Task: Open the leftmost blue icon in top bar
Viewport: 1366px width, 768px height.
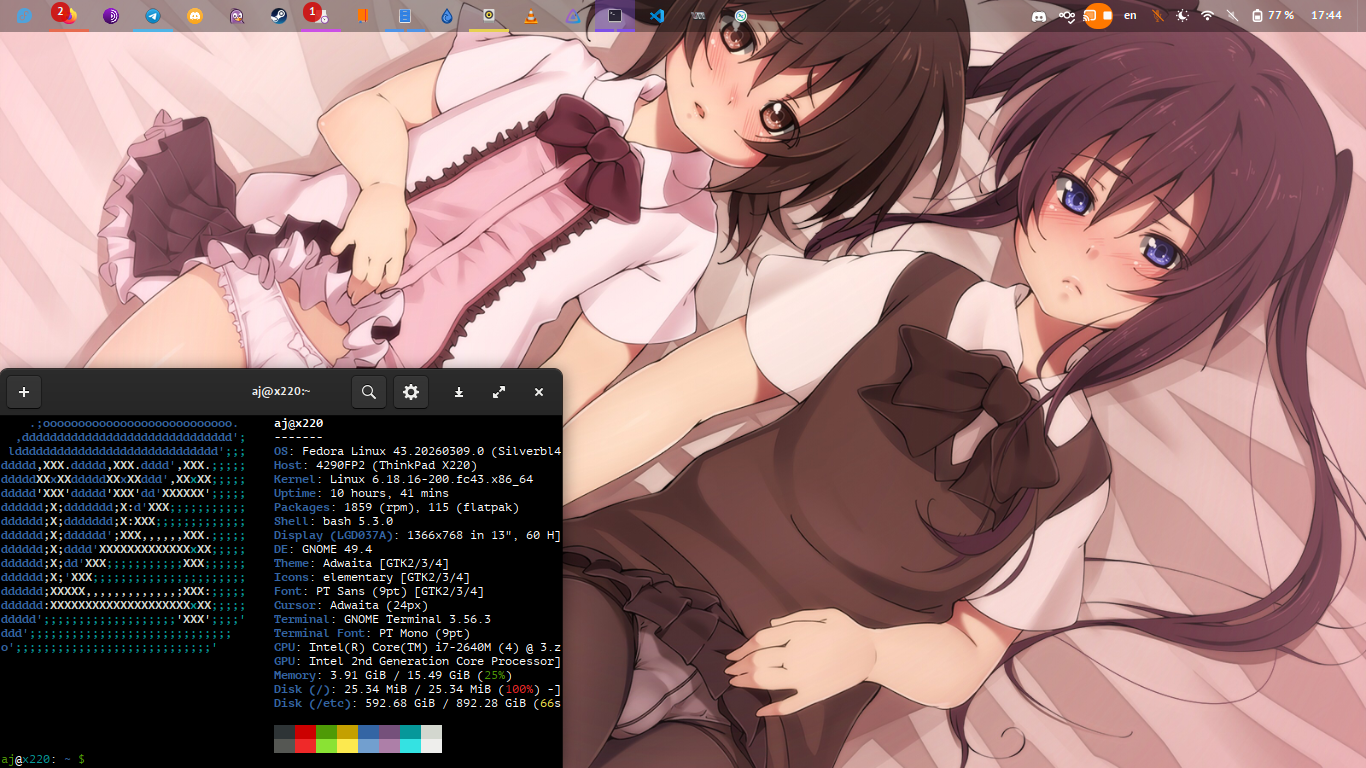Action: click(24, 16)
